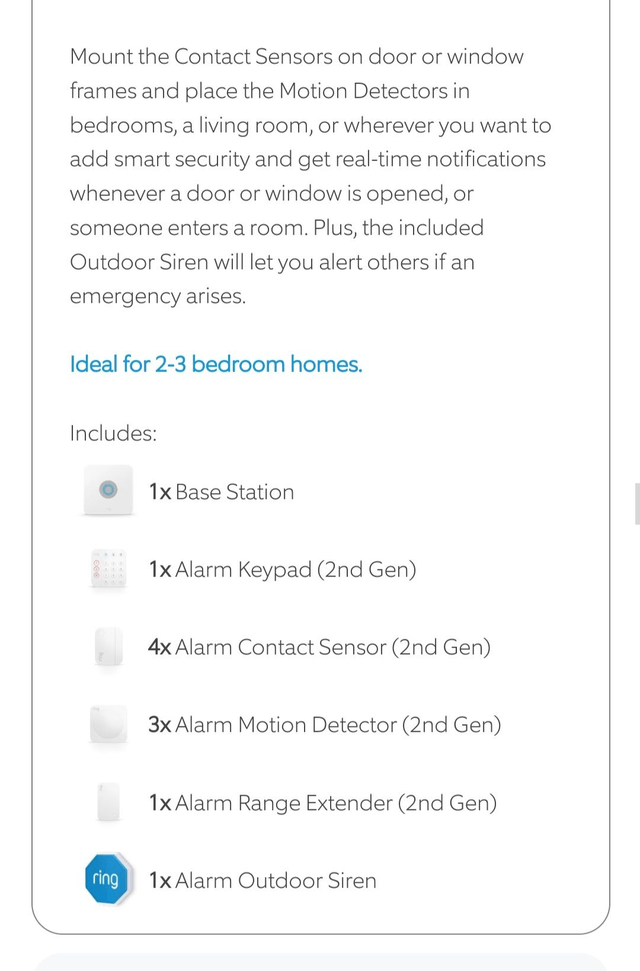Click the 'Includes:' heading

(x=113, y=433)
